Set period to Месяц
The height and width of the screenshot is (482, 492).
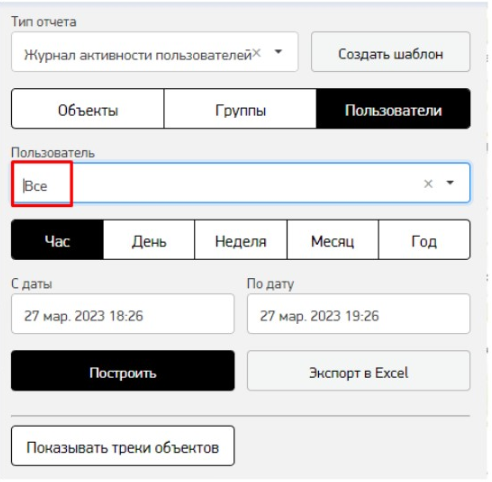[333, 240]
